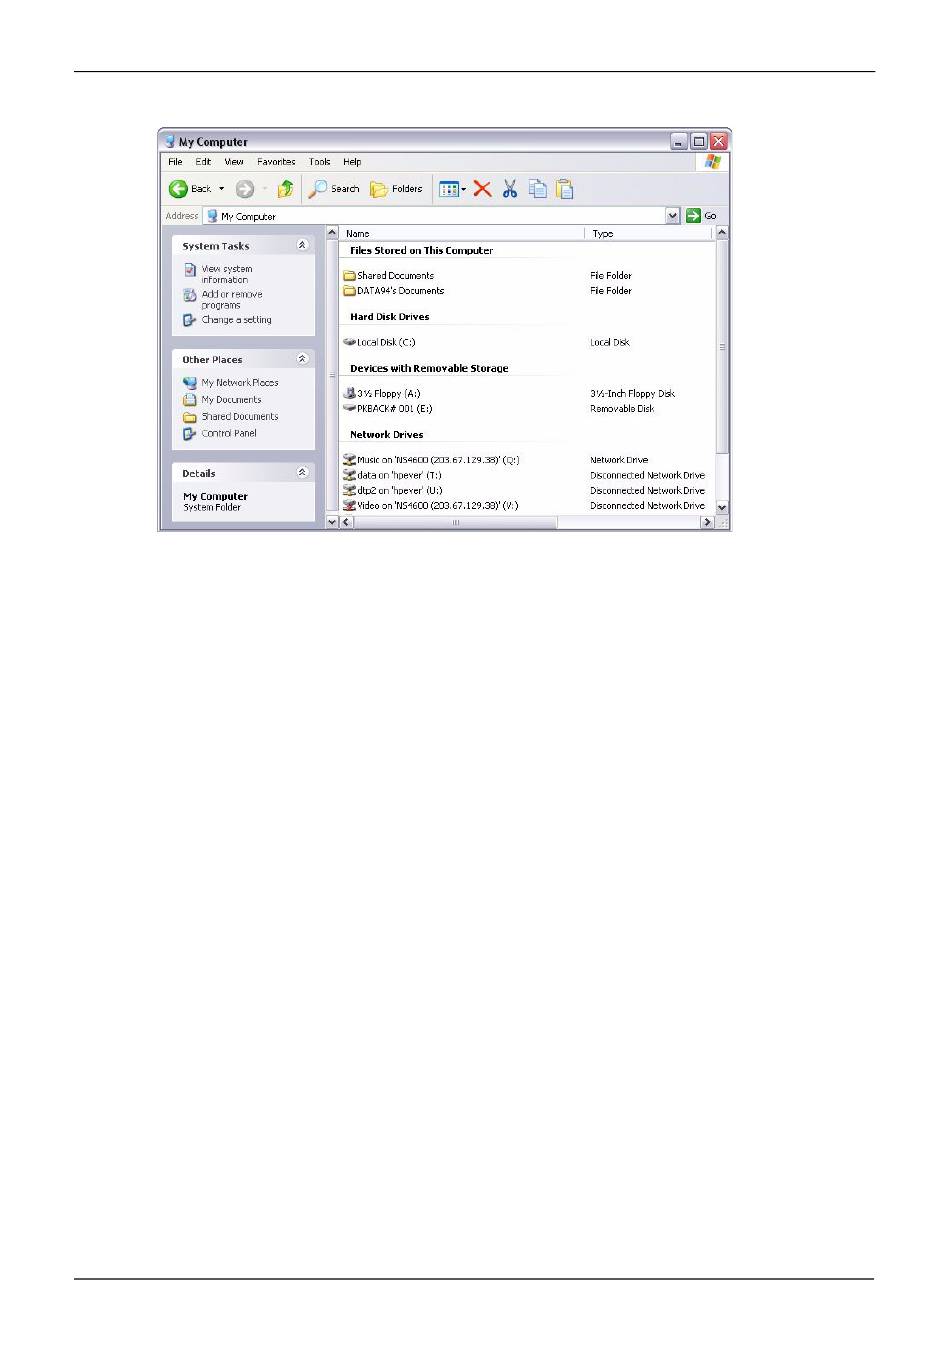Select Local Disk (C:) drive
Screen dimensions: 950x1351
pyautogui.click(x=385, y=342)
